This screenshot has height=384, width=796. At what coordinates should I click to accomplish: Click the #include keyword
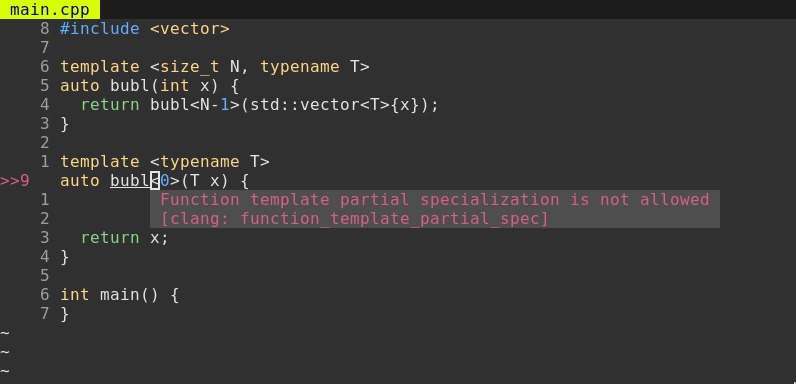tap(100, 28)
